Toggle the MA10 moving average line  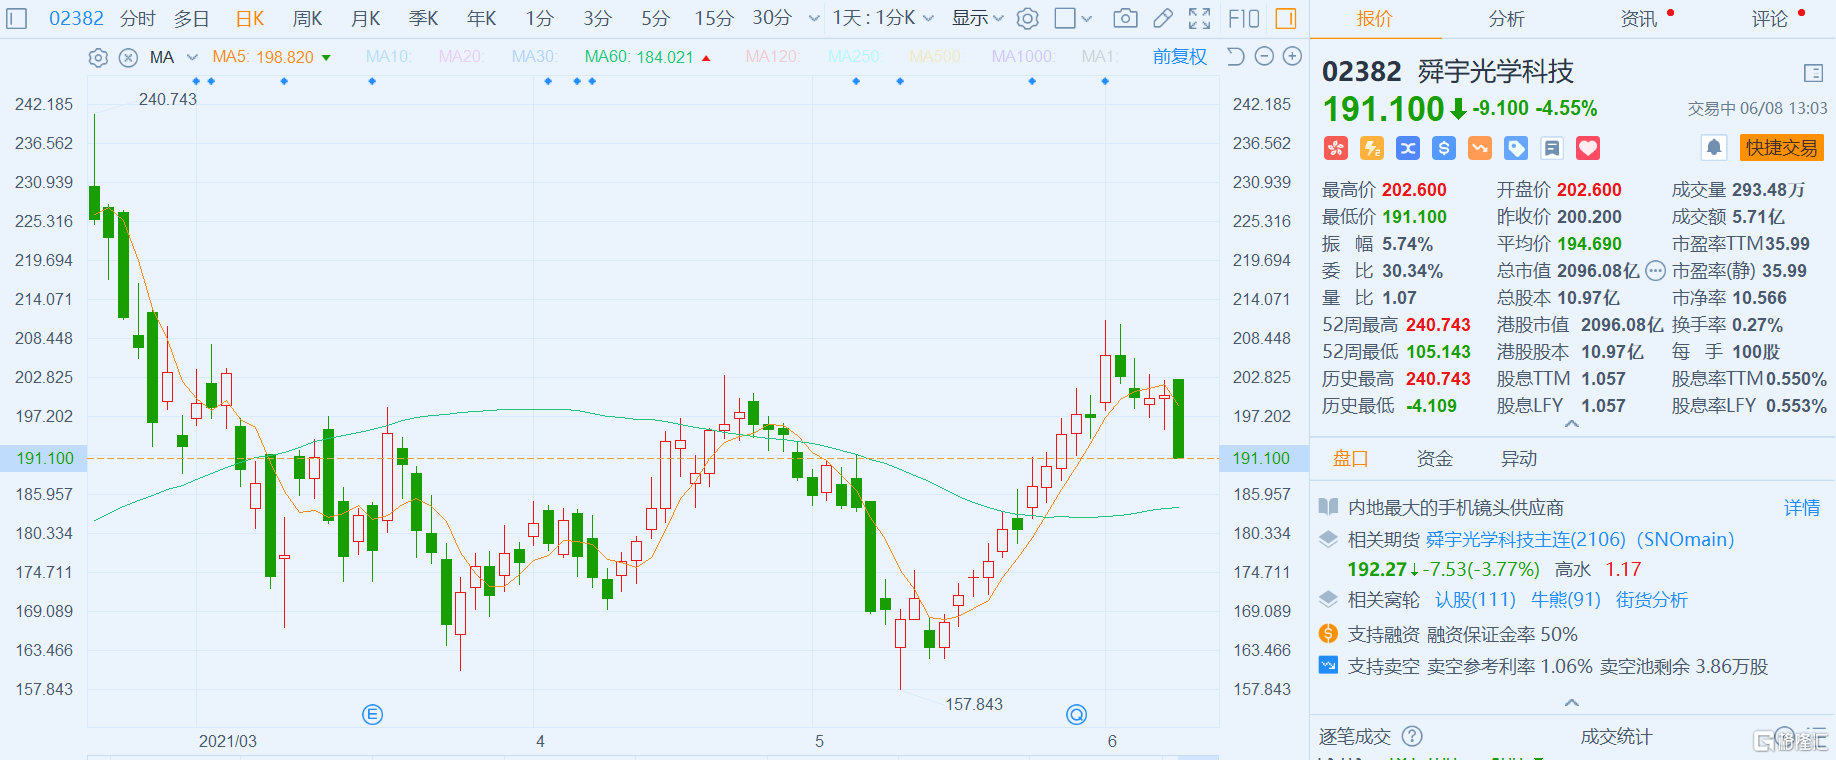tap(388, 57)
